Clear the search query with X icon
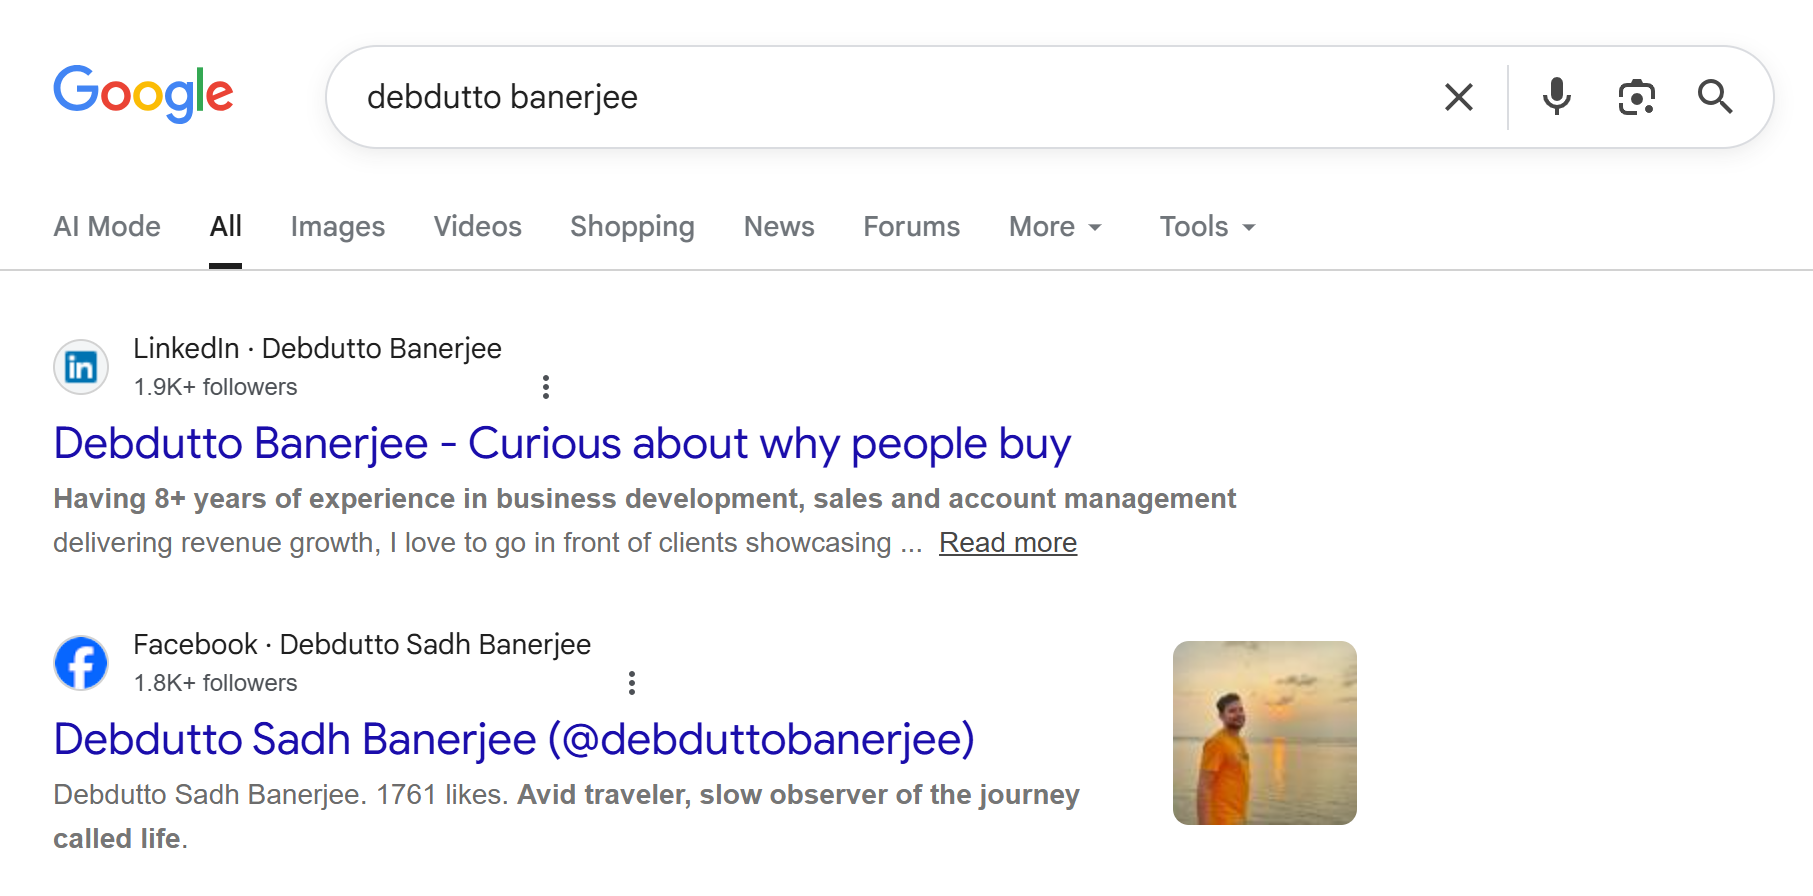Screen dimensions: 1813x896 pos(1459,97)
